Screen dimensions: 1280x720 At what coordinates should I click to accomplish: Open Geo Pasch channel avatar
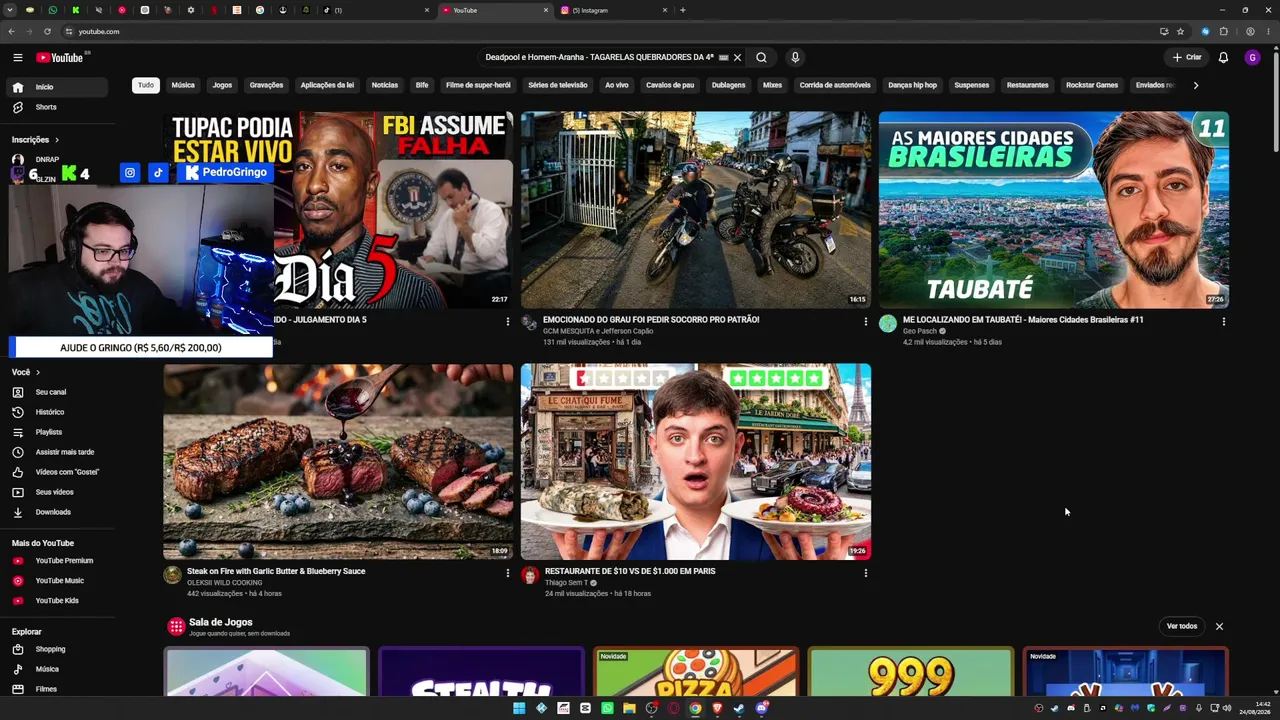tap(888, 323)
